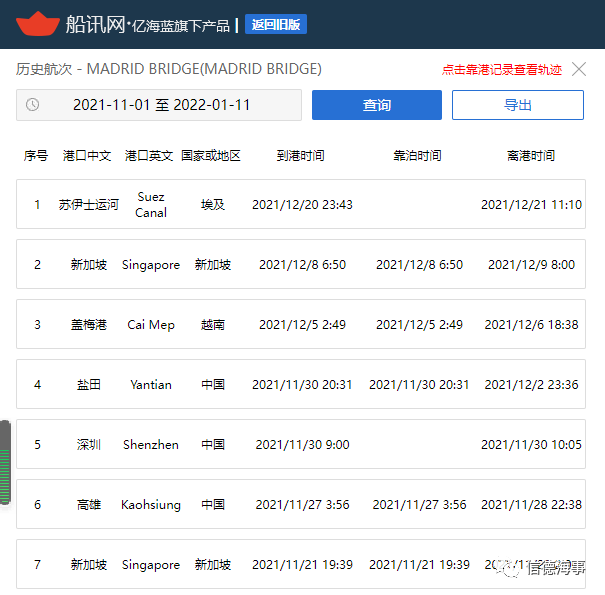Select the 苏伊士运河 port row
The height and width of the screenshot is (595, 605).
(301, 204)
